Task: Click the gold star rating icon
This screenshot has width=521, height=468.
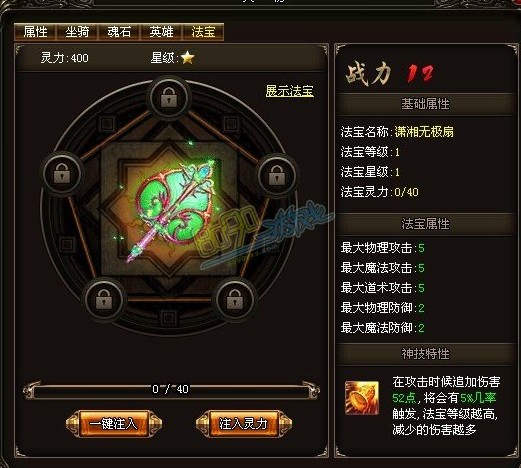Action: coord(188,58)
